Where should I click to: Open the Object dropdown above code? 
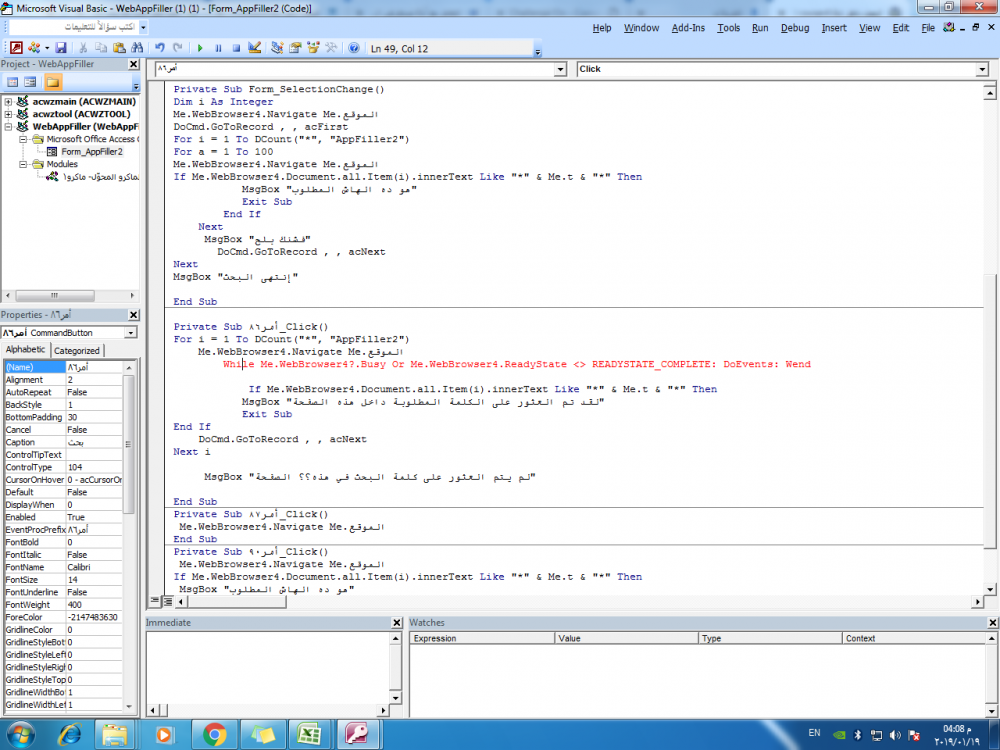[x=560, y=69]
